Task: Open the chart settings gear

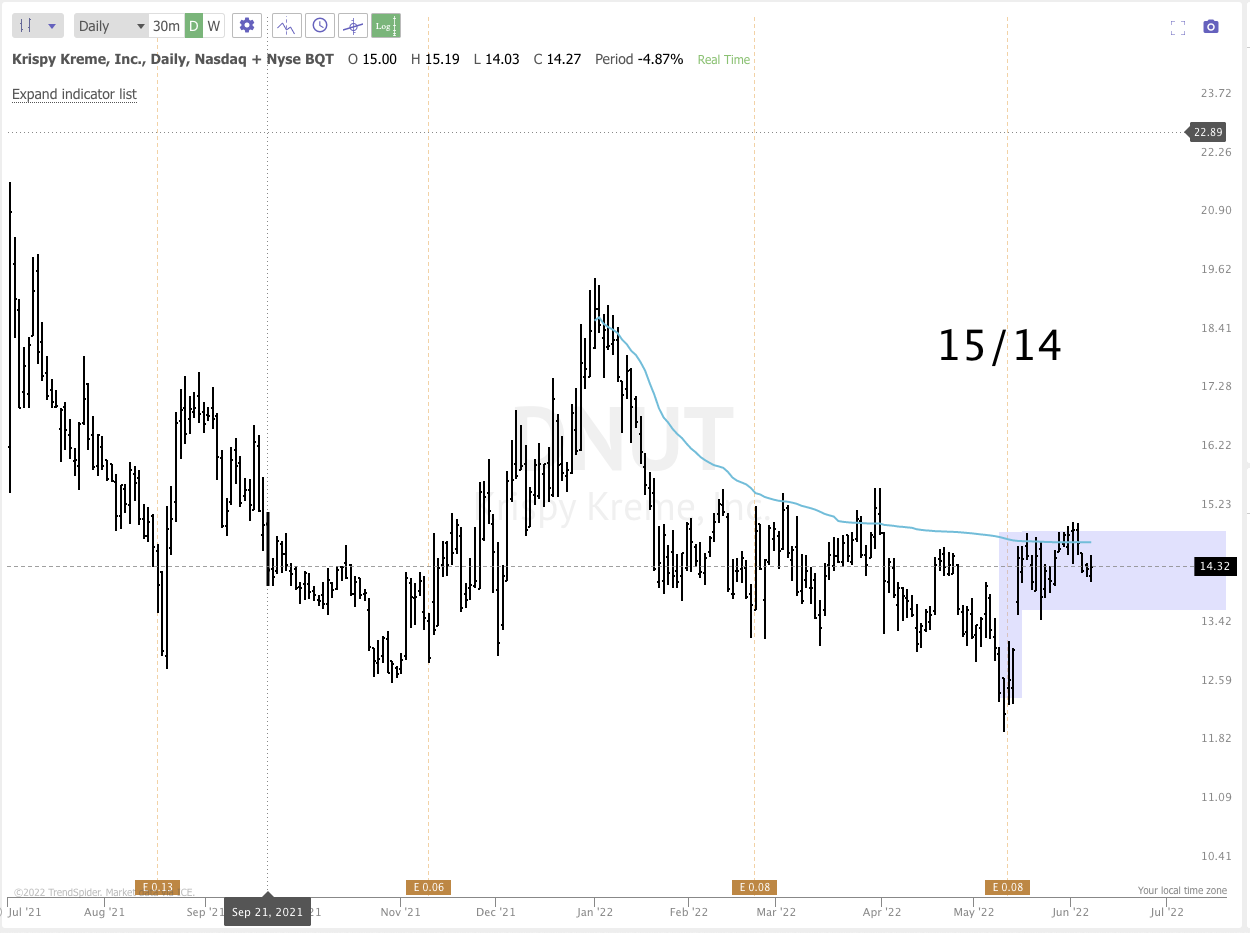Action: [247, 25]
